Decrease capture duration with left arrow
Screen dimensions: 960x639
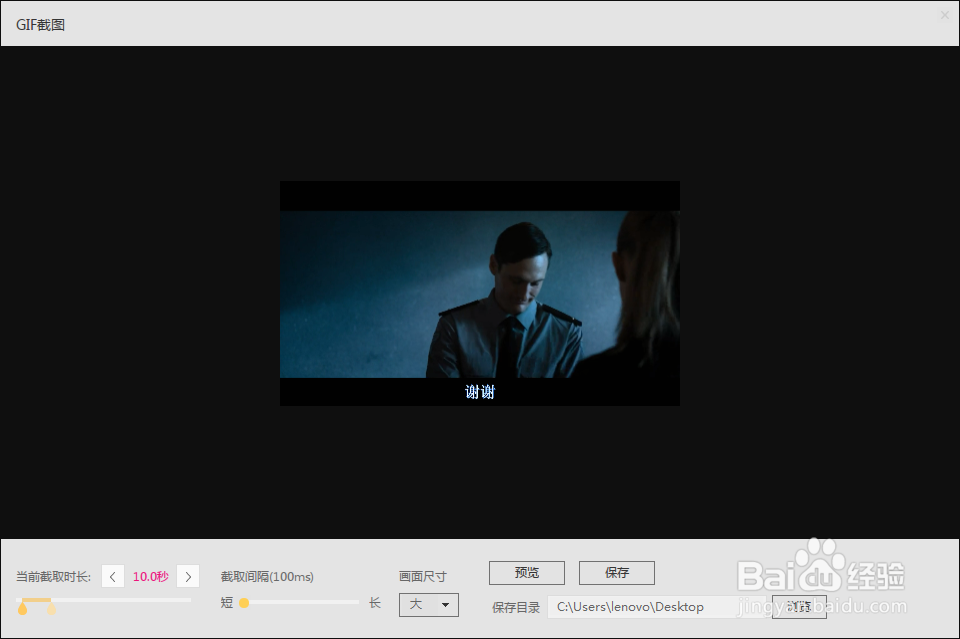(x=113, y=577)
